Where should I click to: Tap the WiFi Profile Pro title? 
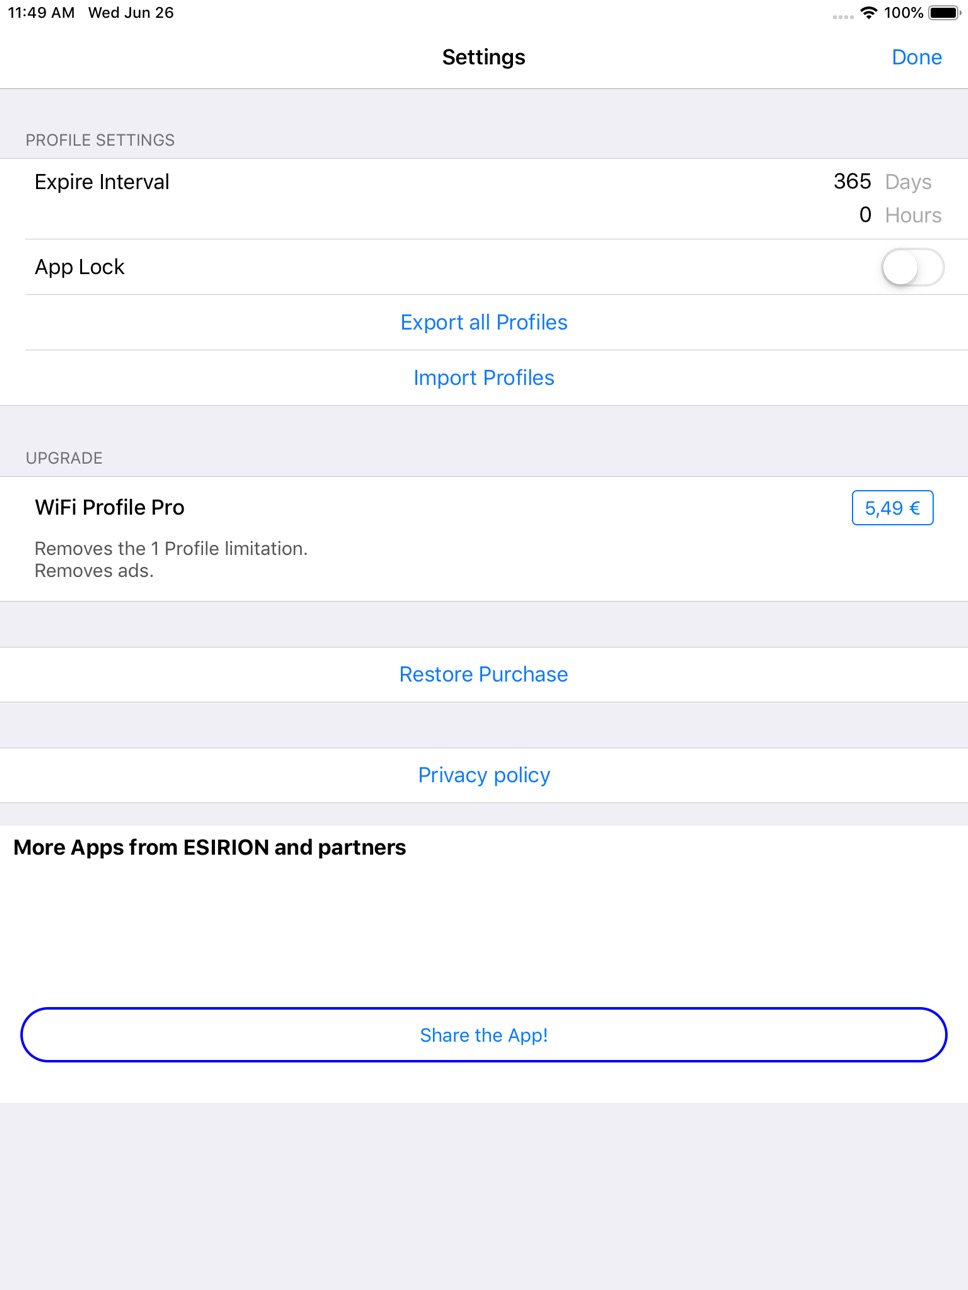point(110,507)
